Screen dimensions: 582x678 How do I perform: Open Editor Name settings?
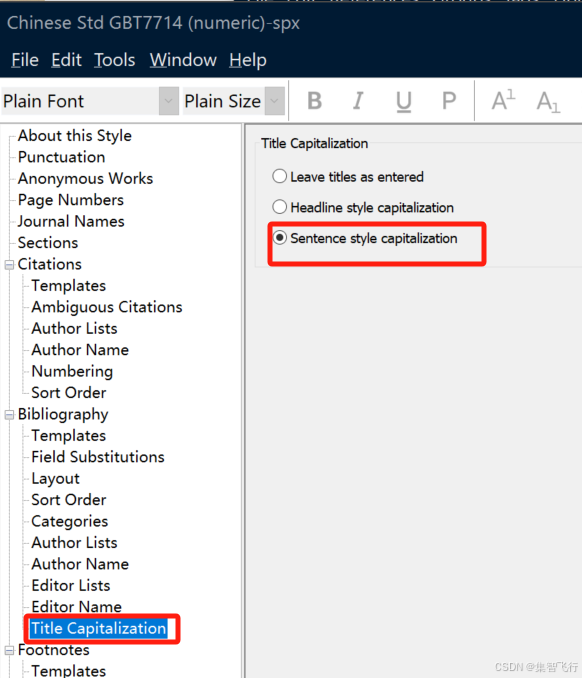coord(76,607)
